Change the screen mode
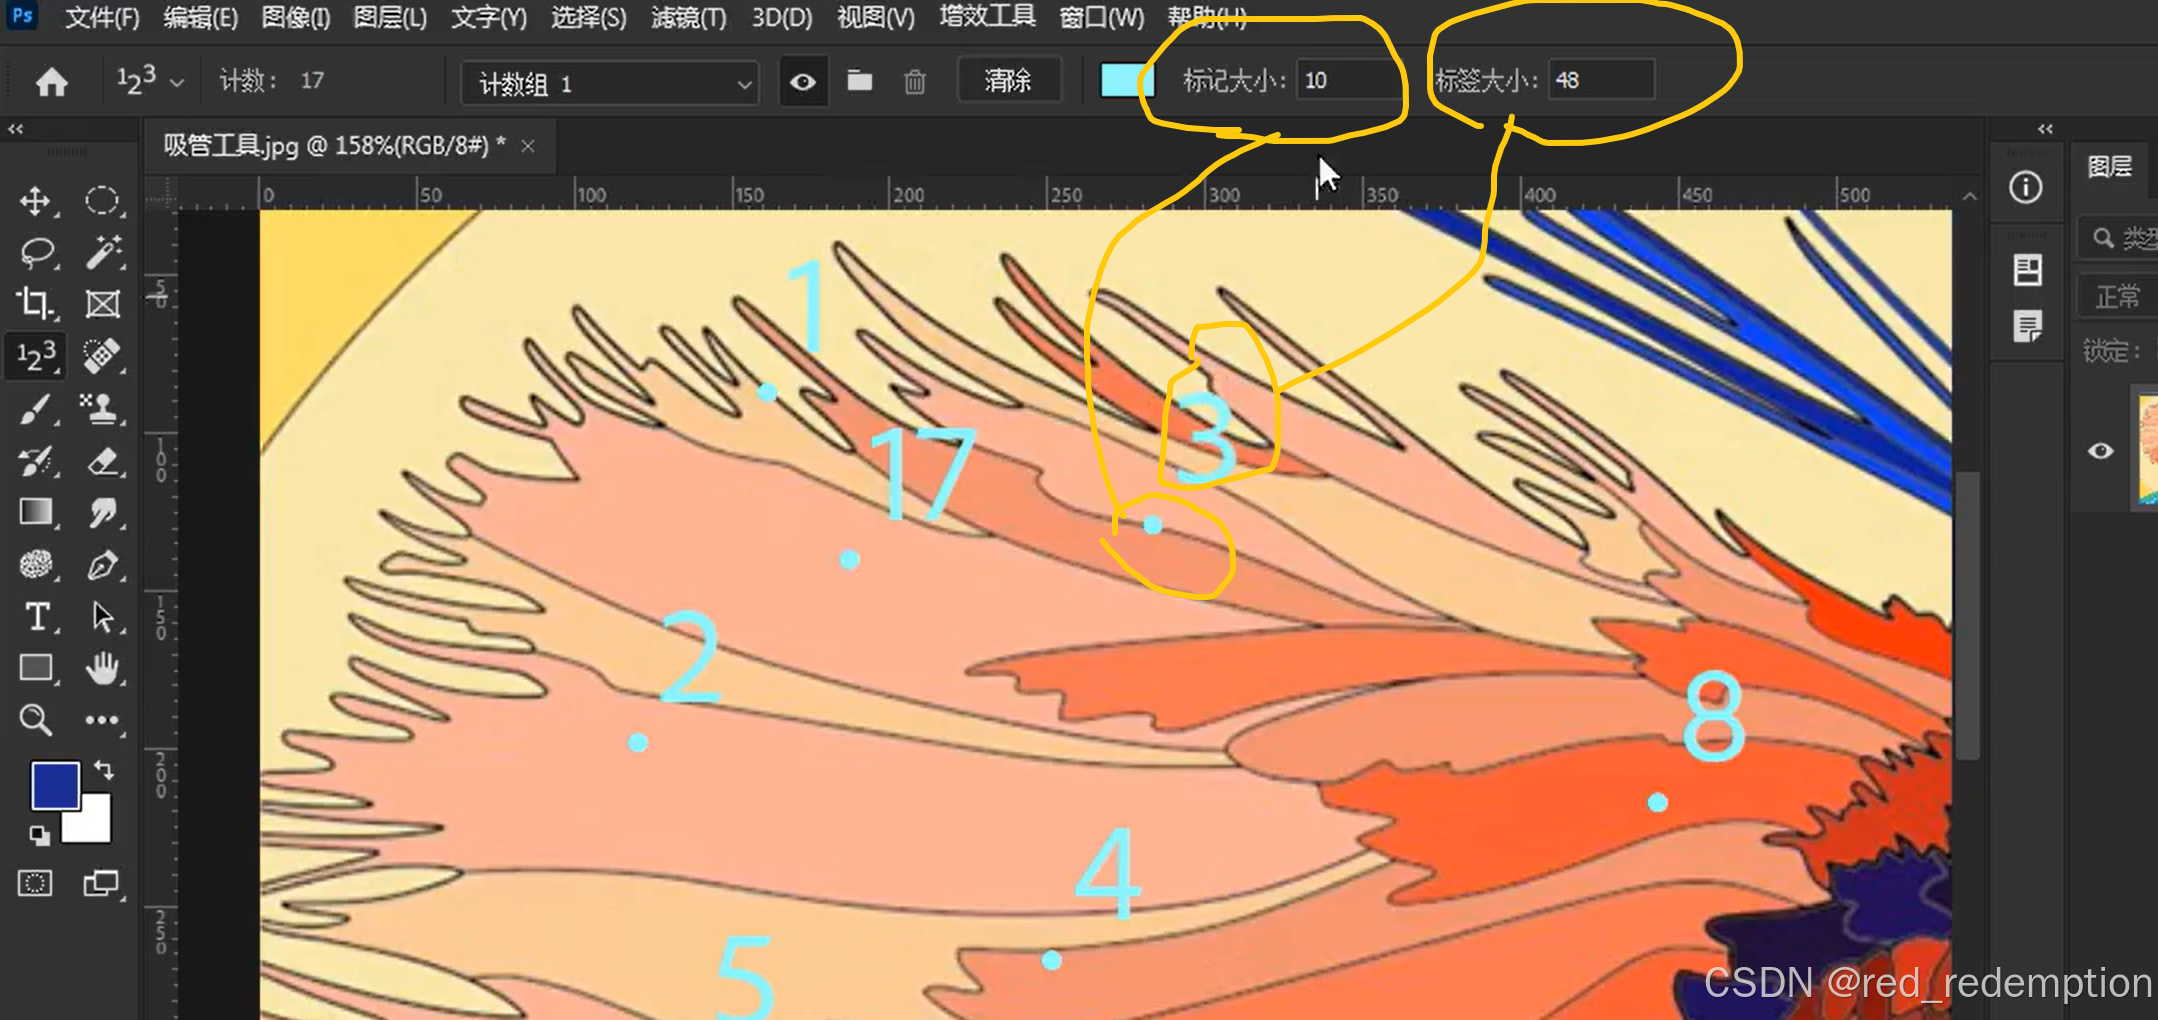The height and width of the screenshot is (1020, 2158). [x=101, y=883]
